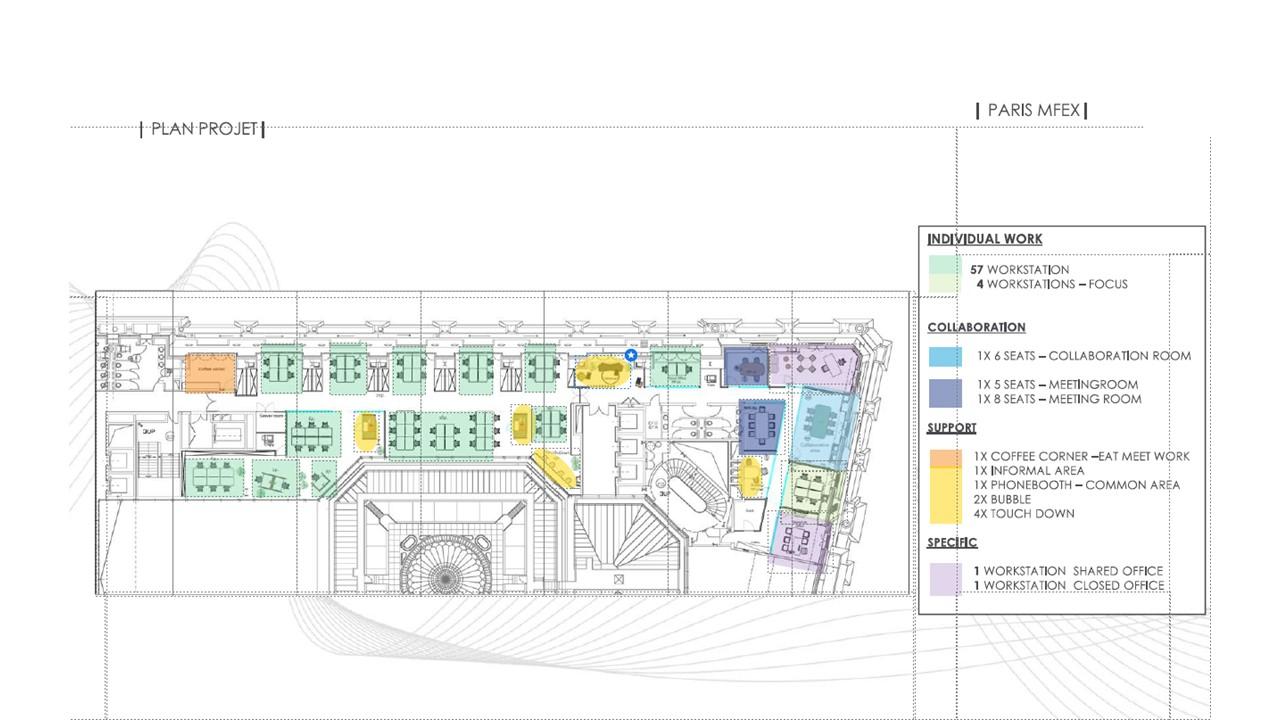
Task: Click the 4X TOUCH DOWN legend entry
Action: [1024, 514]
